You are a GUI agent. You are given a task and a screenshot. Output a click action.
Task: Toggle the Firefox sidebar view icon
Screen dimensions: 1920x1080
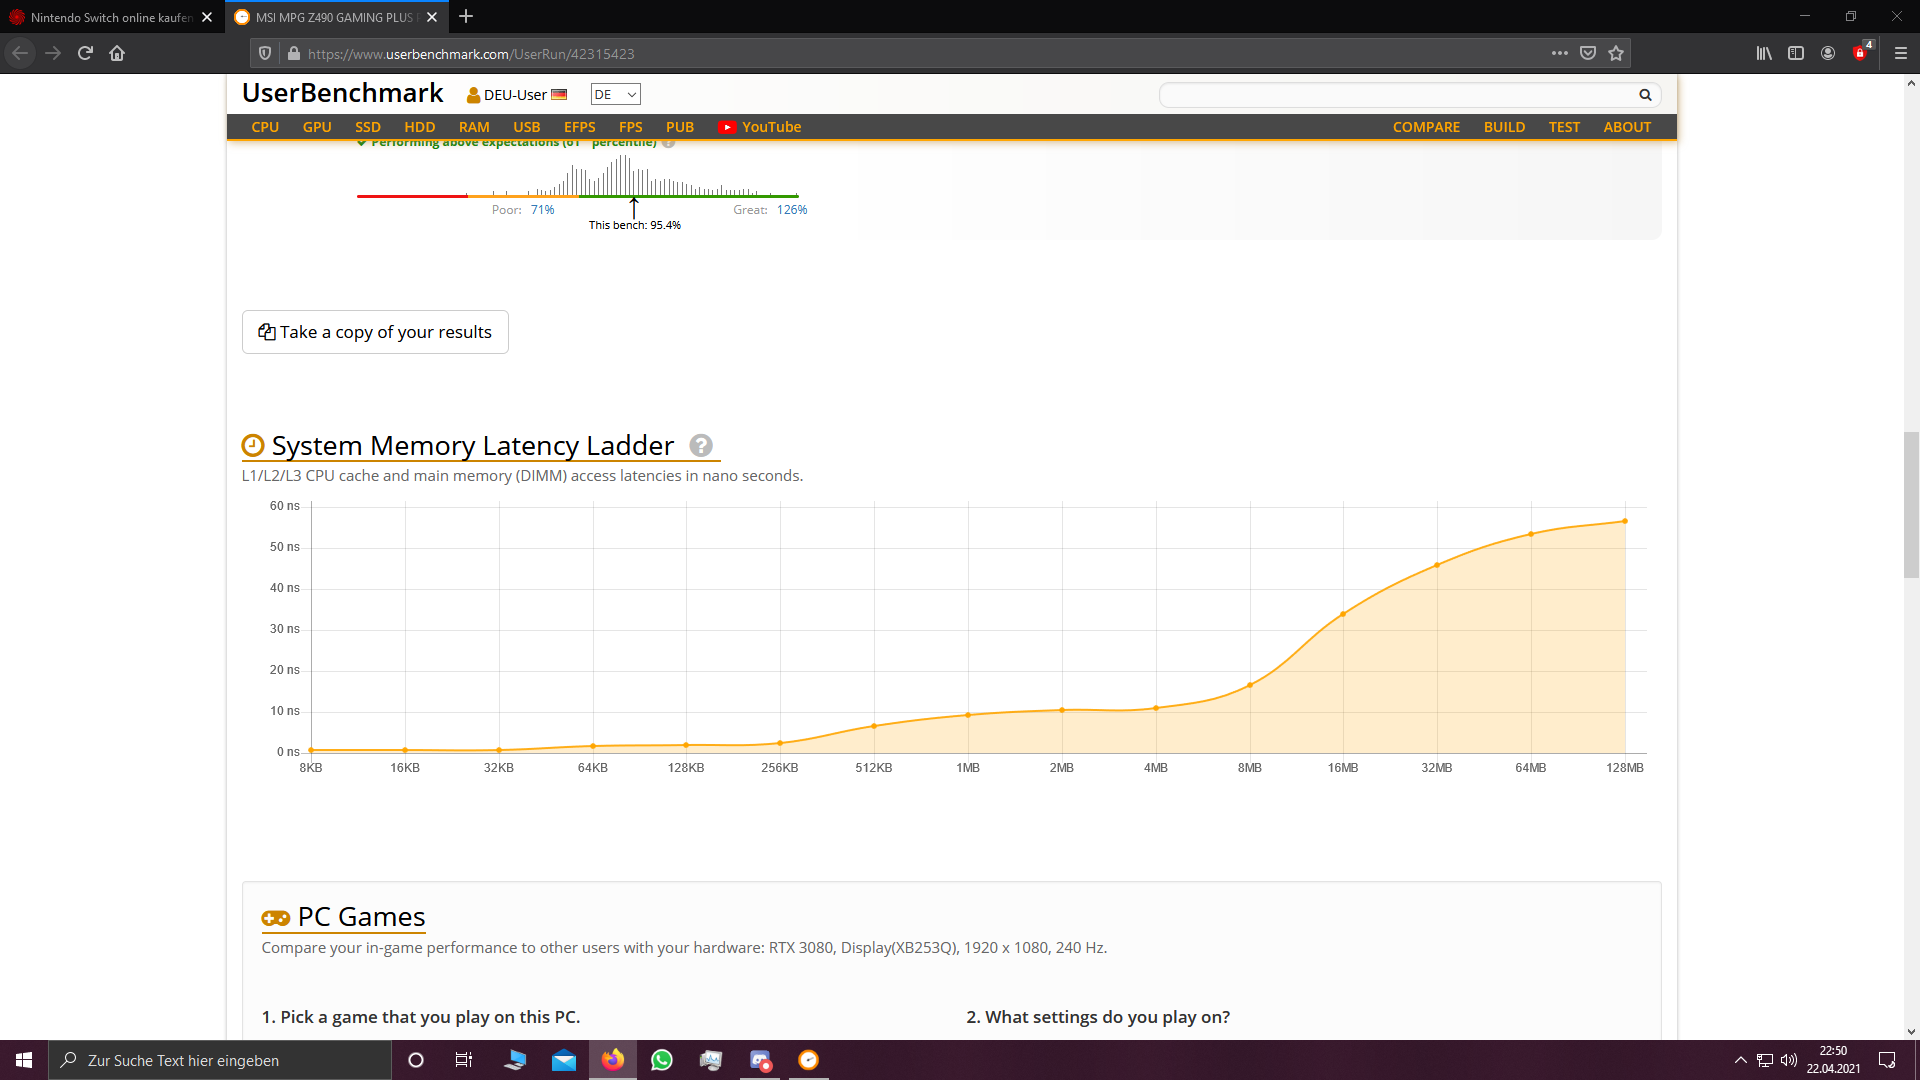point(1796,53)
